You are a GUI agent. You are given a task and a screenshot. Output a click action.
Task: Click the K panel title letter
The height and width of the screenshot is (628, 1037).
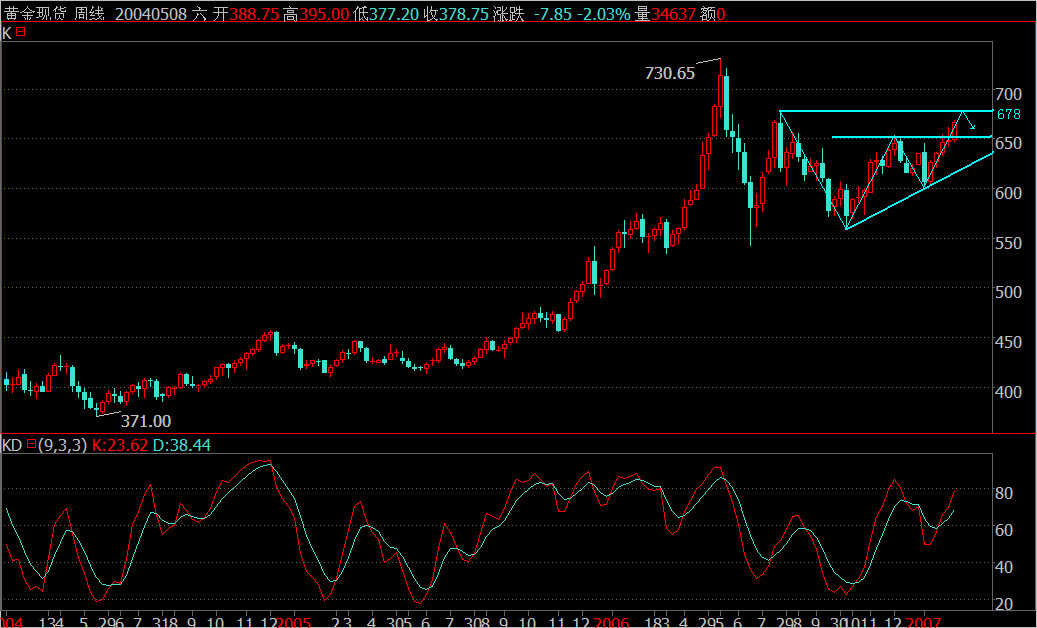[x=7, y=32]
